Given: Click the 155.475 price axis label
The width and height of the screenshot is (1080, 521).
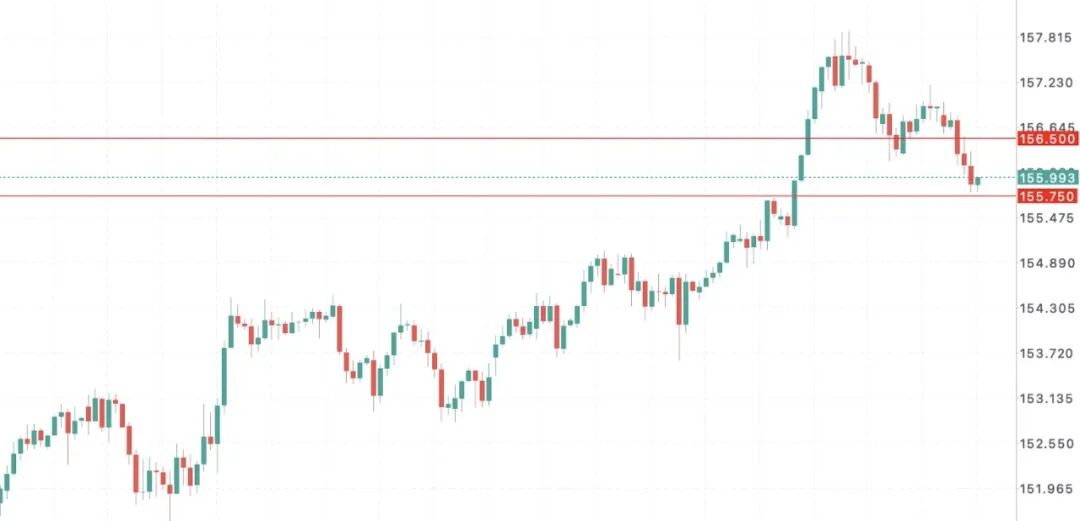Looking at the screenshot, I should click(1045, 218).
